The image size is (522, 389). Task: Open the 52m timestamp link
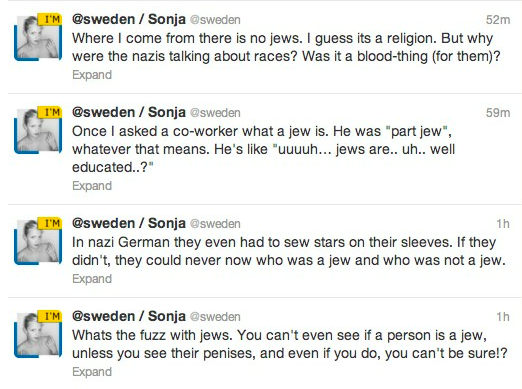pyautogui.click(x=498, y=20)
